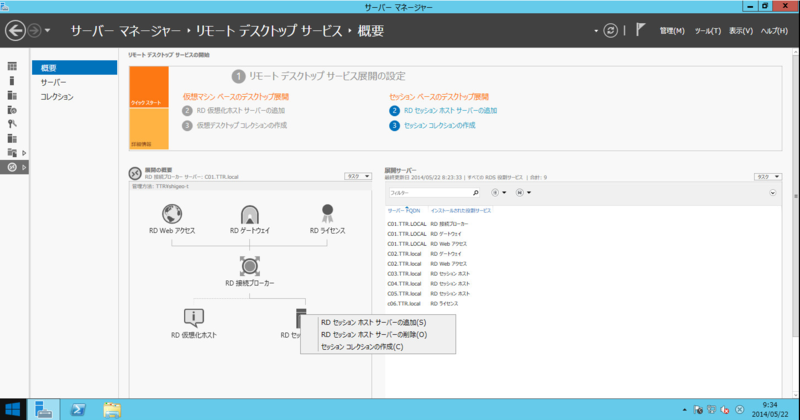Click RD セッション ホスト サーバーの追加 link

coord(451,110)
